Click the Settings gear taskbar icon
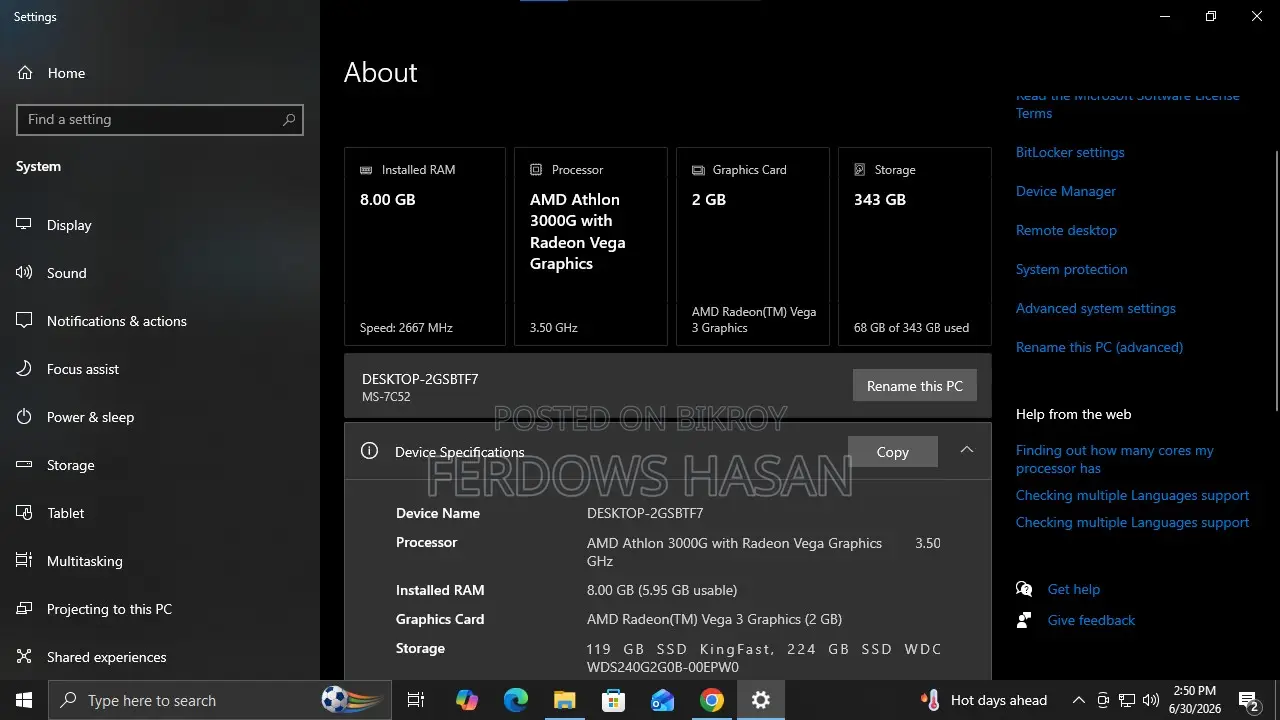Viewport: 1280px width, 720px height. [x=761, y=700]
